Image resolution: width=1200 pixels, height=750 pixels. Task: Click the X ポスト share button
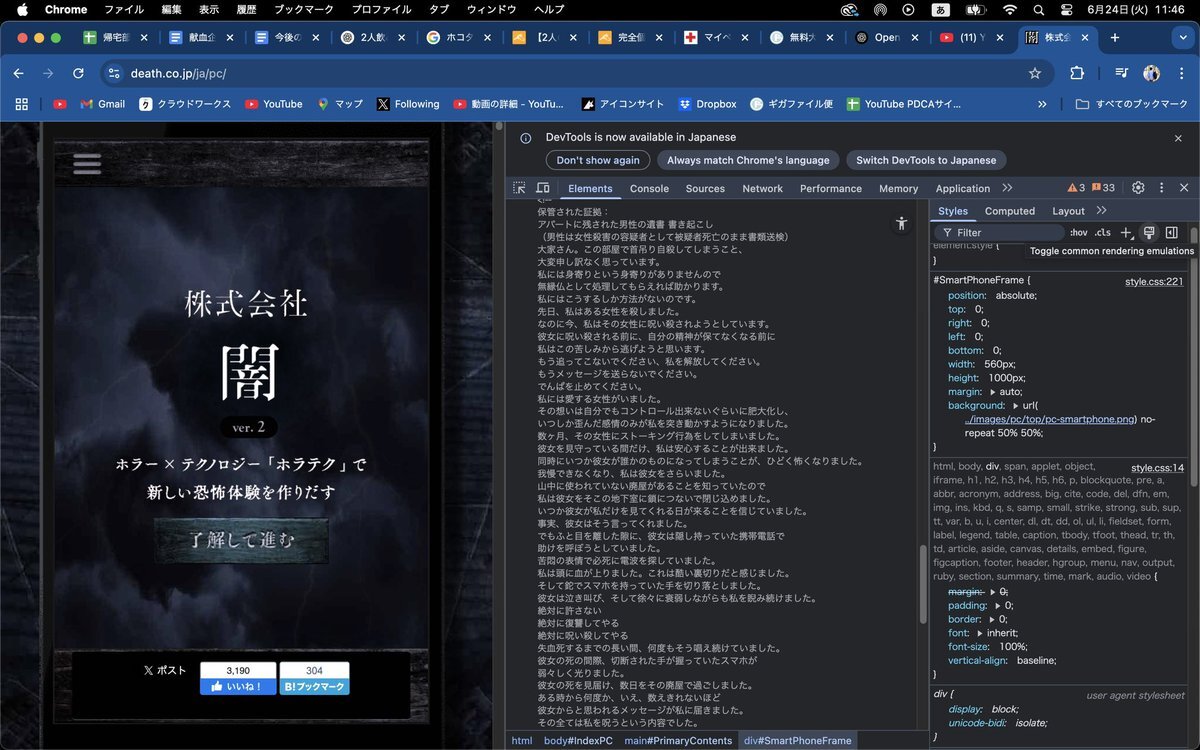(x=165, y=671)
